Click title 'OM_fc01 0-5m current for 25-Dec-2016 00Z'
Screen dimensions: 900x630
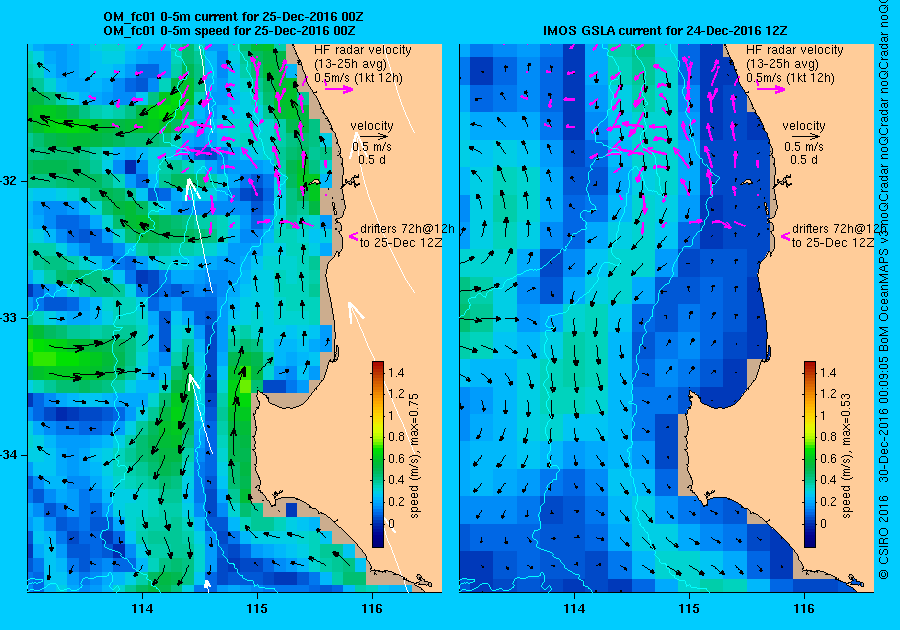pyautogui.click(x=233, y=17)
